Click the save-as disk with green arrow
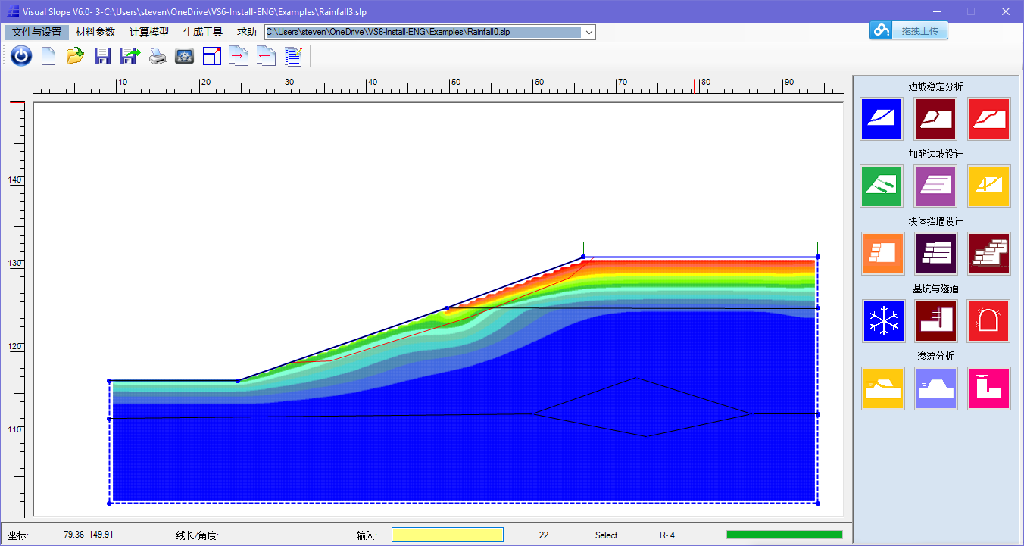1024x546 pixels. (x=129, y=56)
